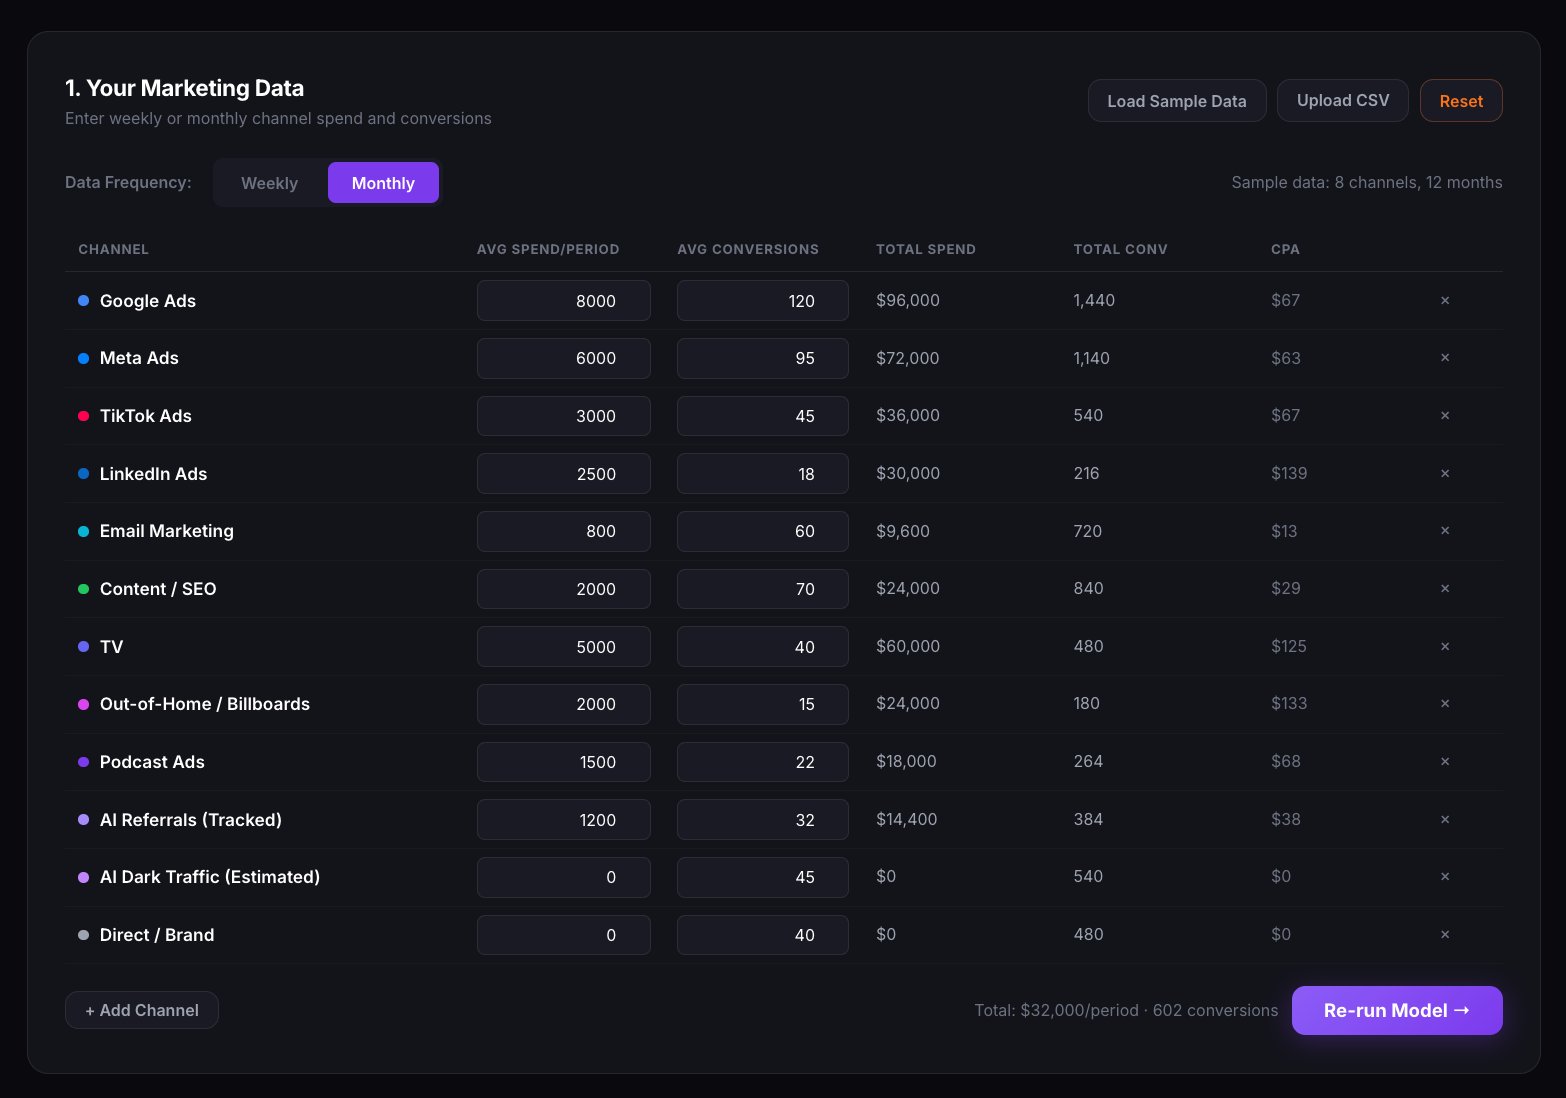Remove the AI Referrals (Tracked) row
The height and width of the screenshot is (1098, 1566).
tap(1445, 819)
